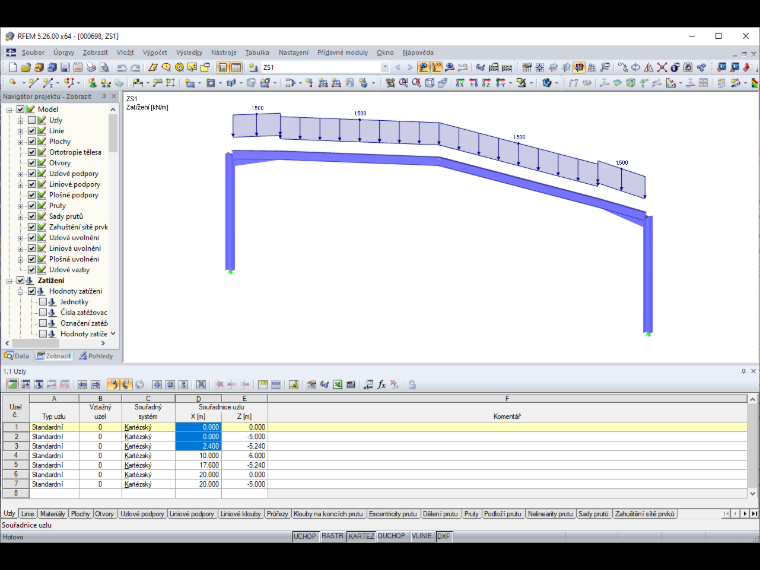Switch to the Pohledy navigator tab
Image resolution: width=760 pixels, height=570 pixels.
(x=96, y=356)
